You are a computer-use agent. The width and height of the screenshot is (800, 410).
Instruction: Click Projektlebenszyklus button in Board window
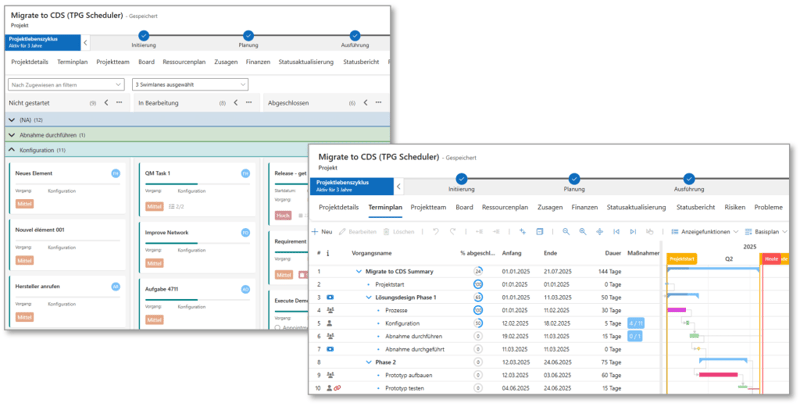click(43, 42)
